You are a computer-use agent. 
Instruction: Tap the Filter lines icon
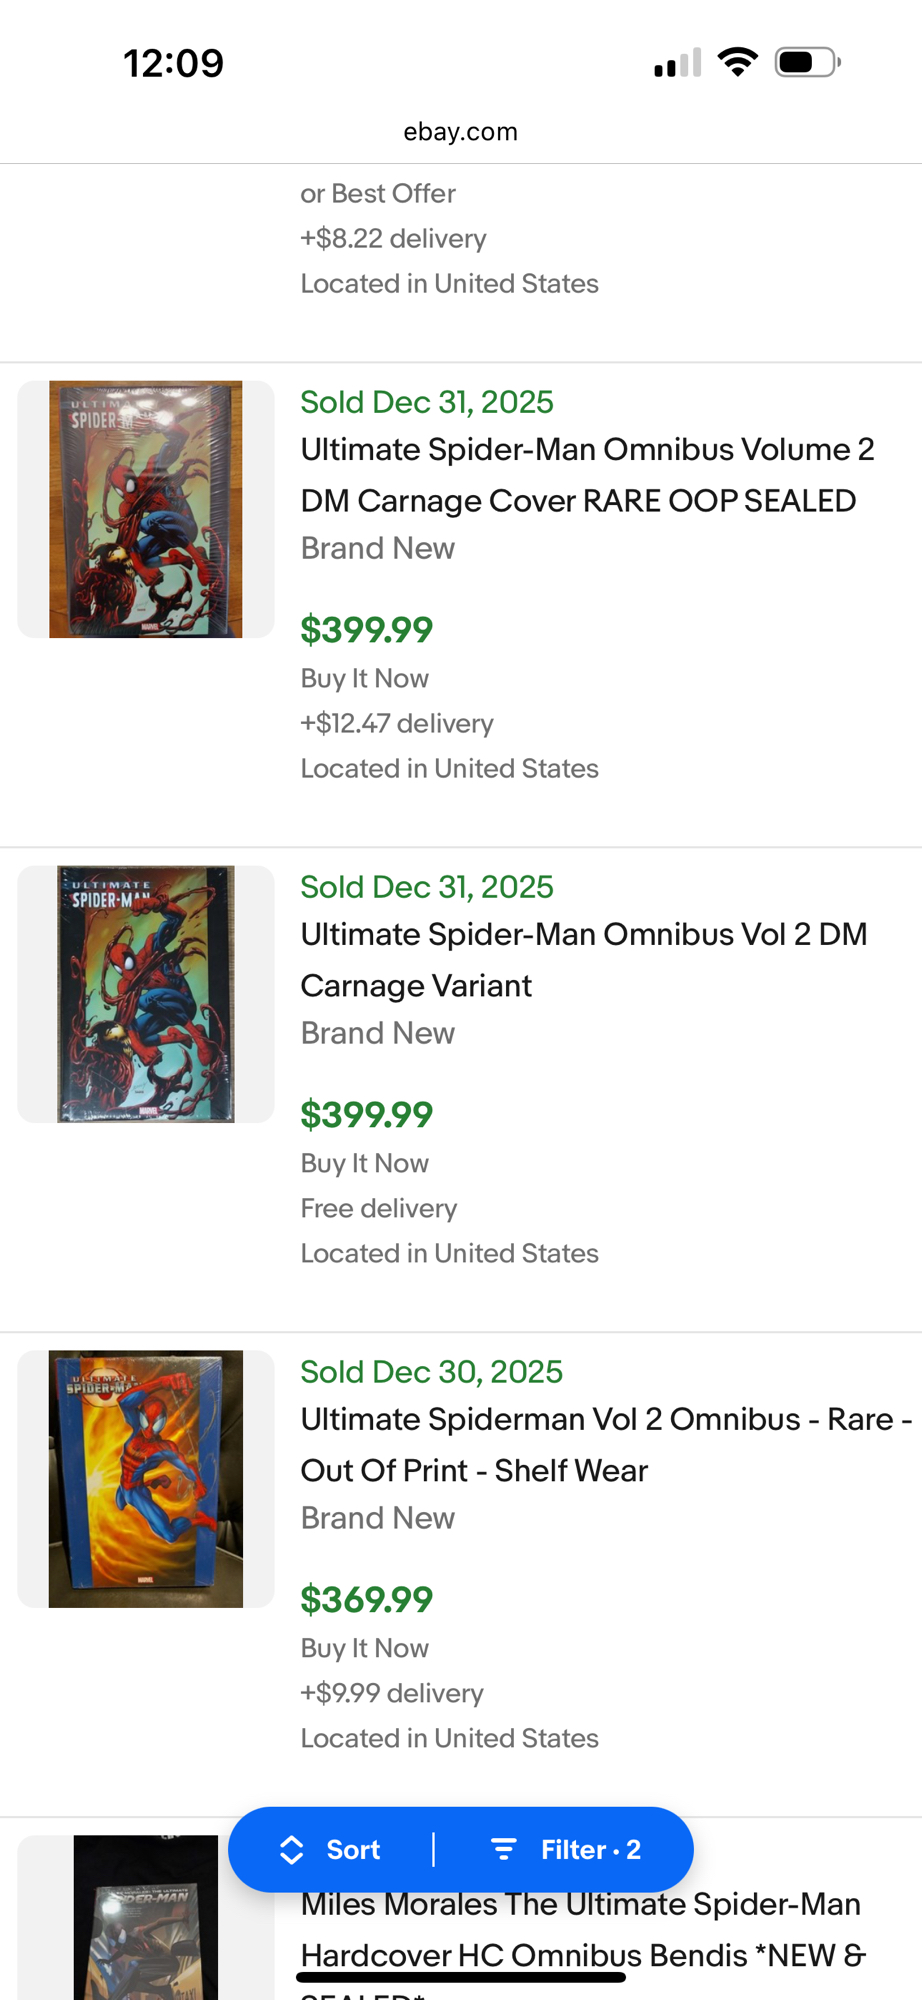click(x=504, y=1850)
